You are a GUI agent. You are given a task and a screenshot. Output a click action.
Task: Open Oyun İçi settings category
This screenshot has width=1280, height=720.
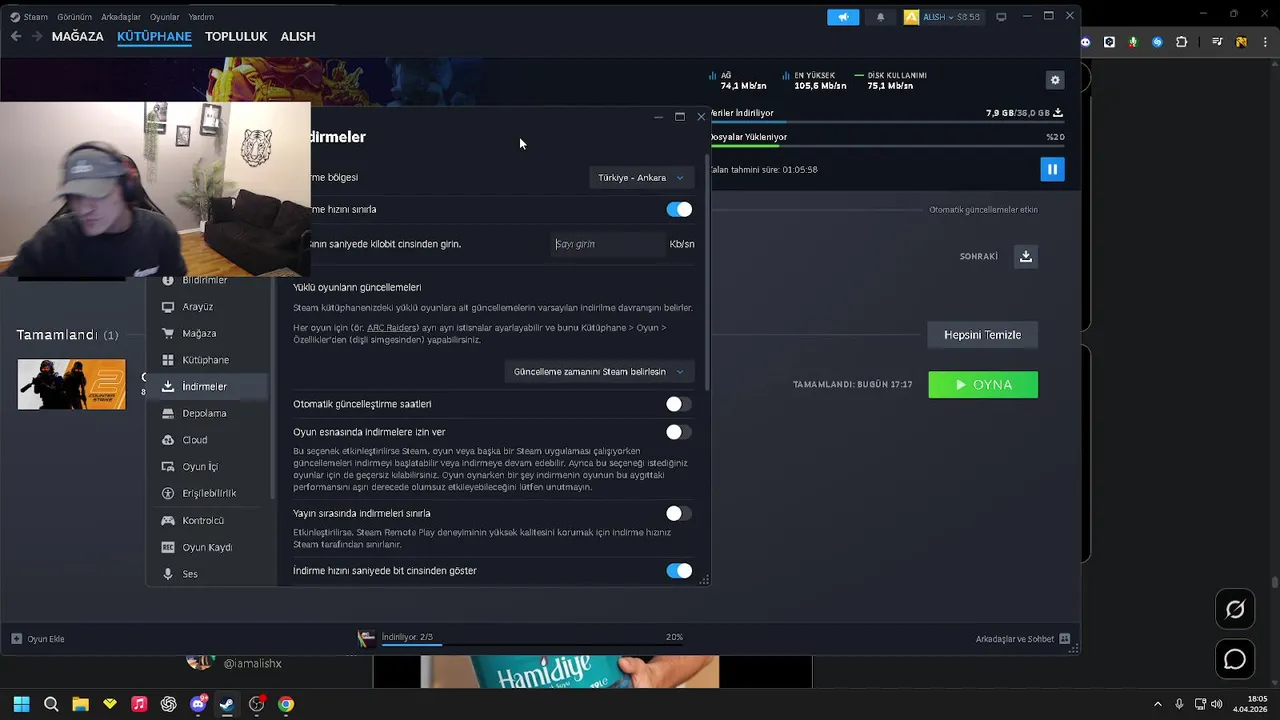[210, 467]
